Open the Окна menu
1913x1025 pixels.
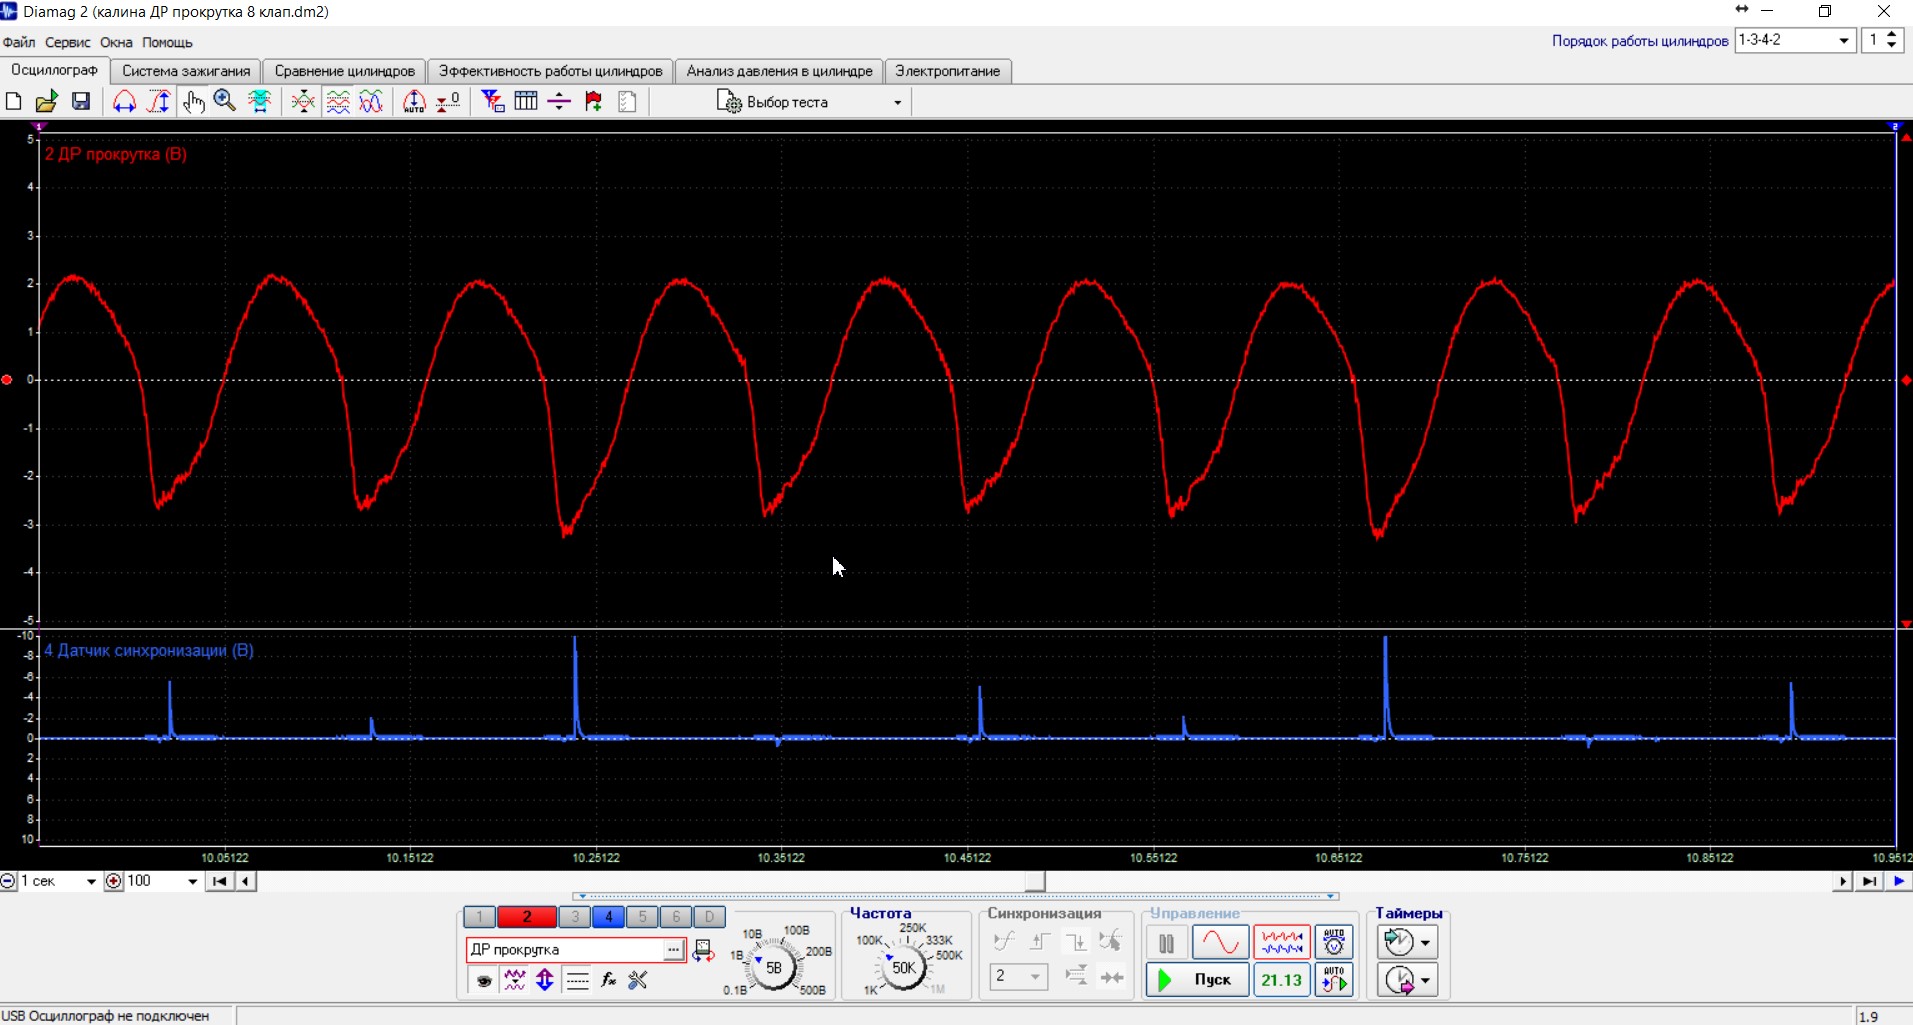[x=116, y=42]
